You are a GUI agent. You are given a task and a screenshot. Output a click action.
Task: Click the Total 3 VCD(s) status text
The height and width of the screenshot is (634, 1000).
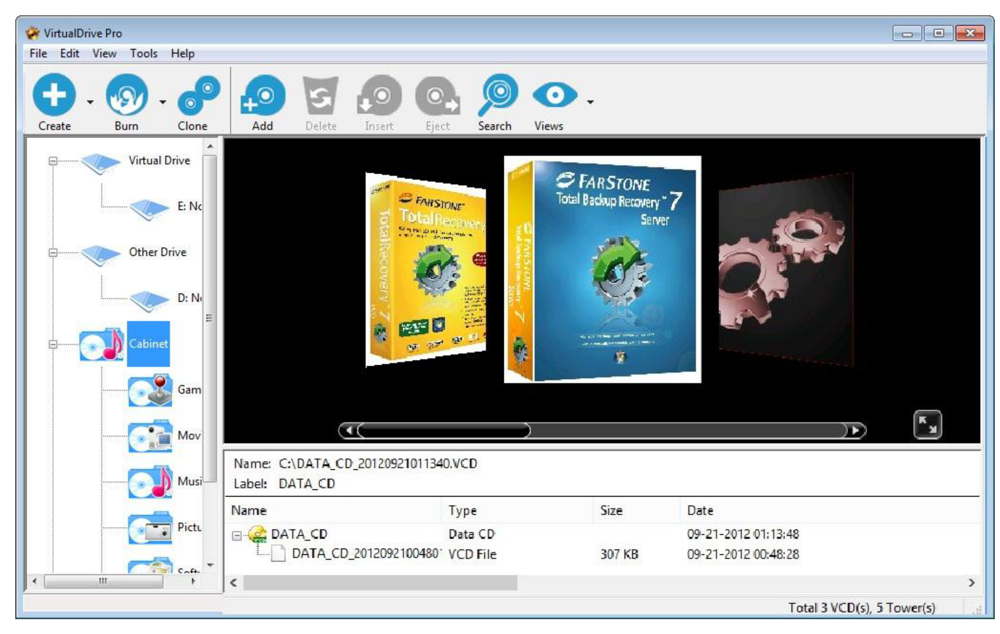862,608
